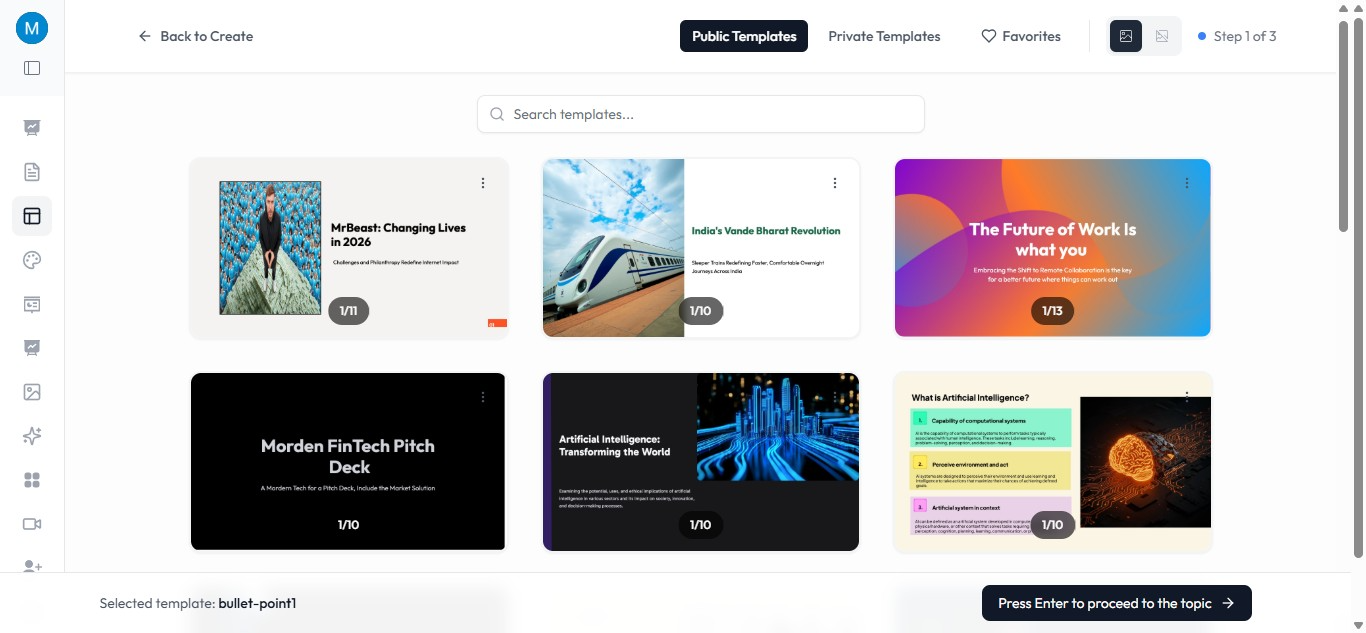
Task: Go Back to Create
Action: coord(196,36)
